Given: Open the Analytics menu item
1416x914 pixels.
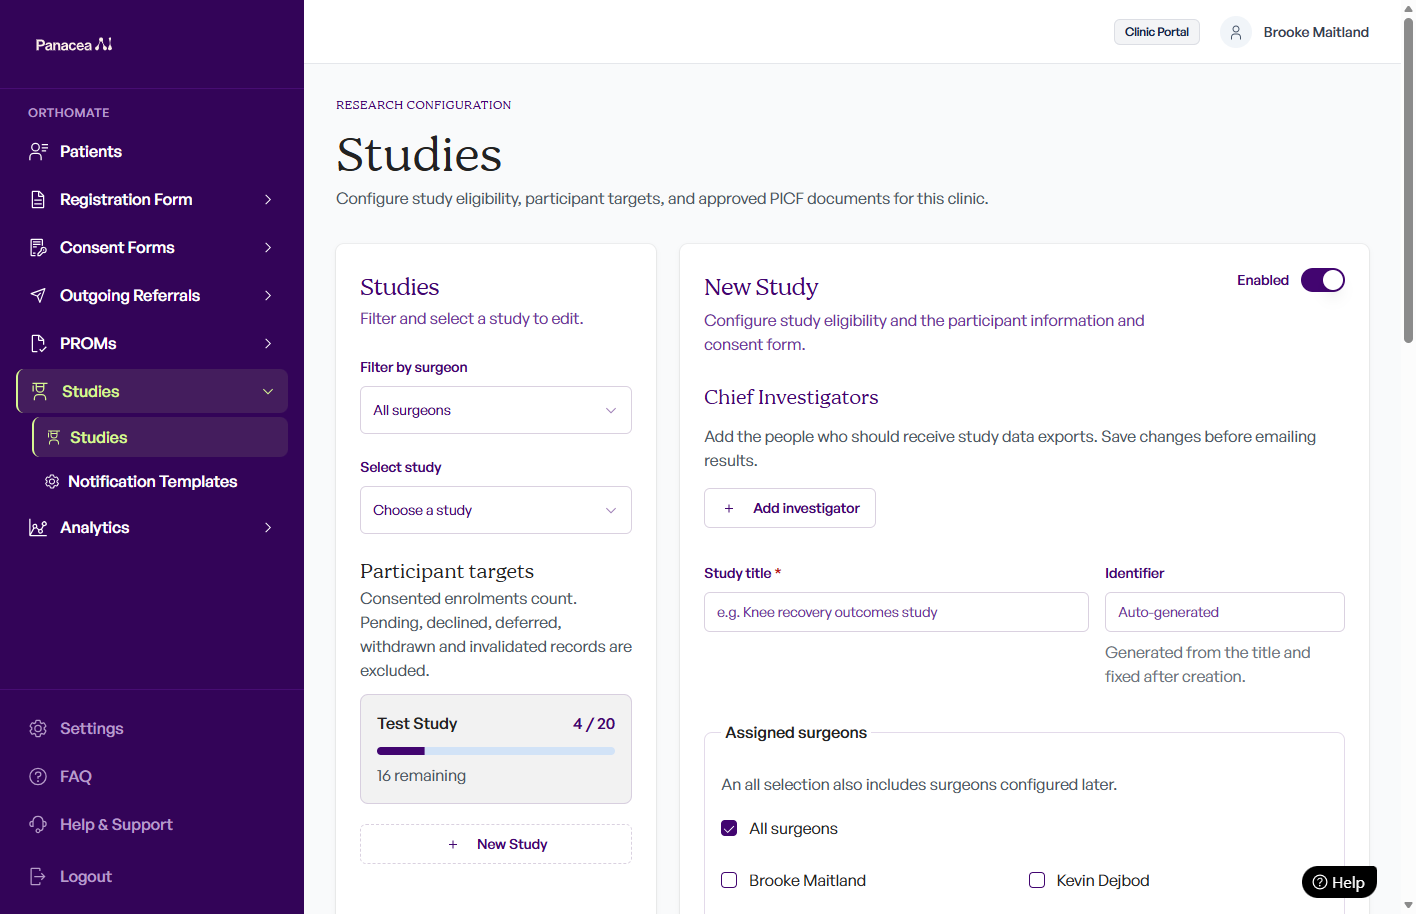Looking at the screenshot, I should pyautogui.click(x=152, y=527).
